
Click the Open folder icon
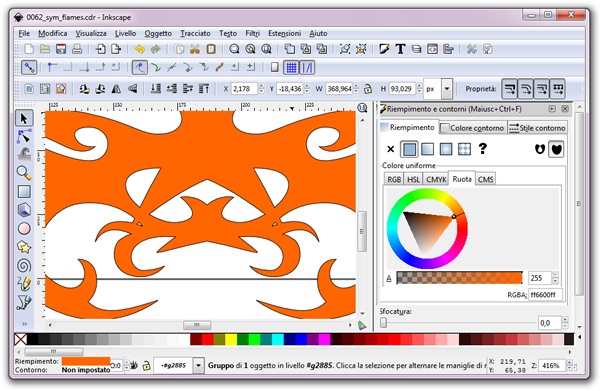(45, 49)
